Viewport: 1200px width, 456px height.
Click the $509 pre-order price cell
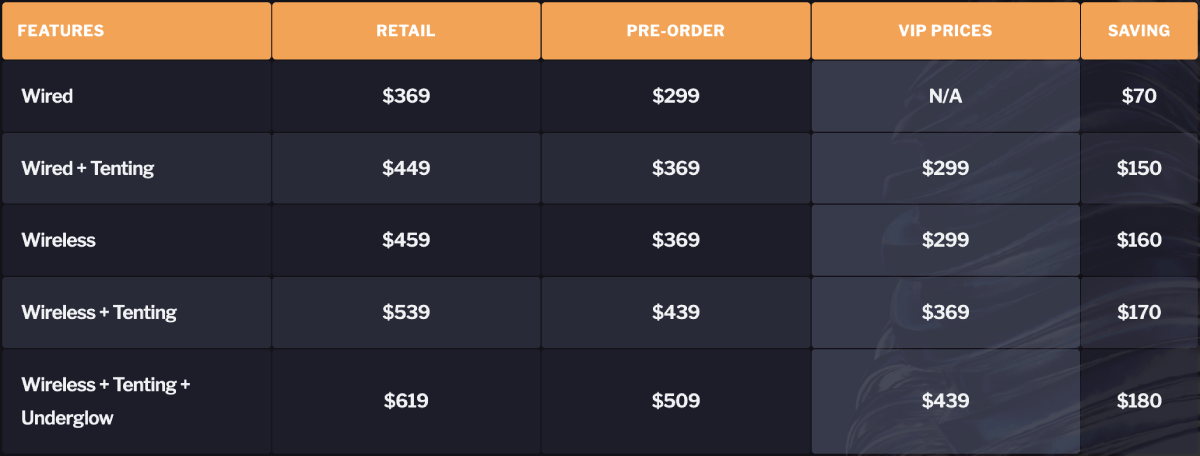676,401
